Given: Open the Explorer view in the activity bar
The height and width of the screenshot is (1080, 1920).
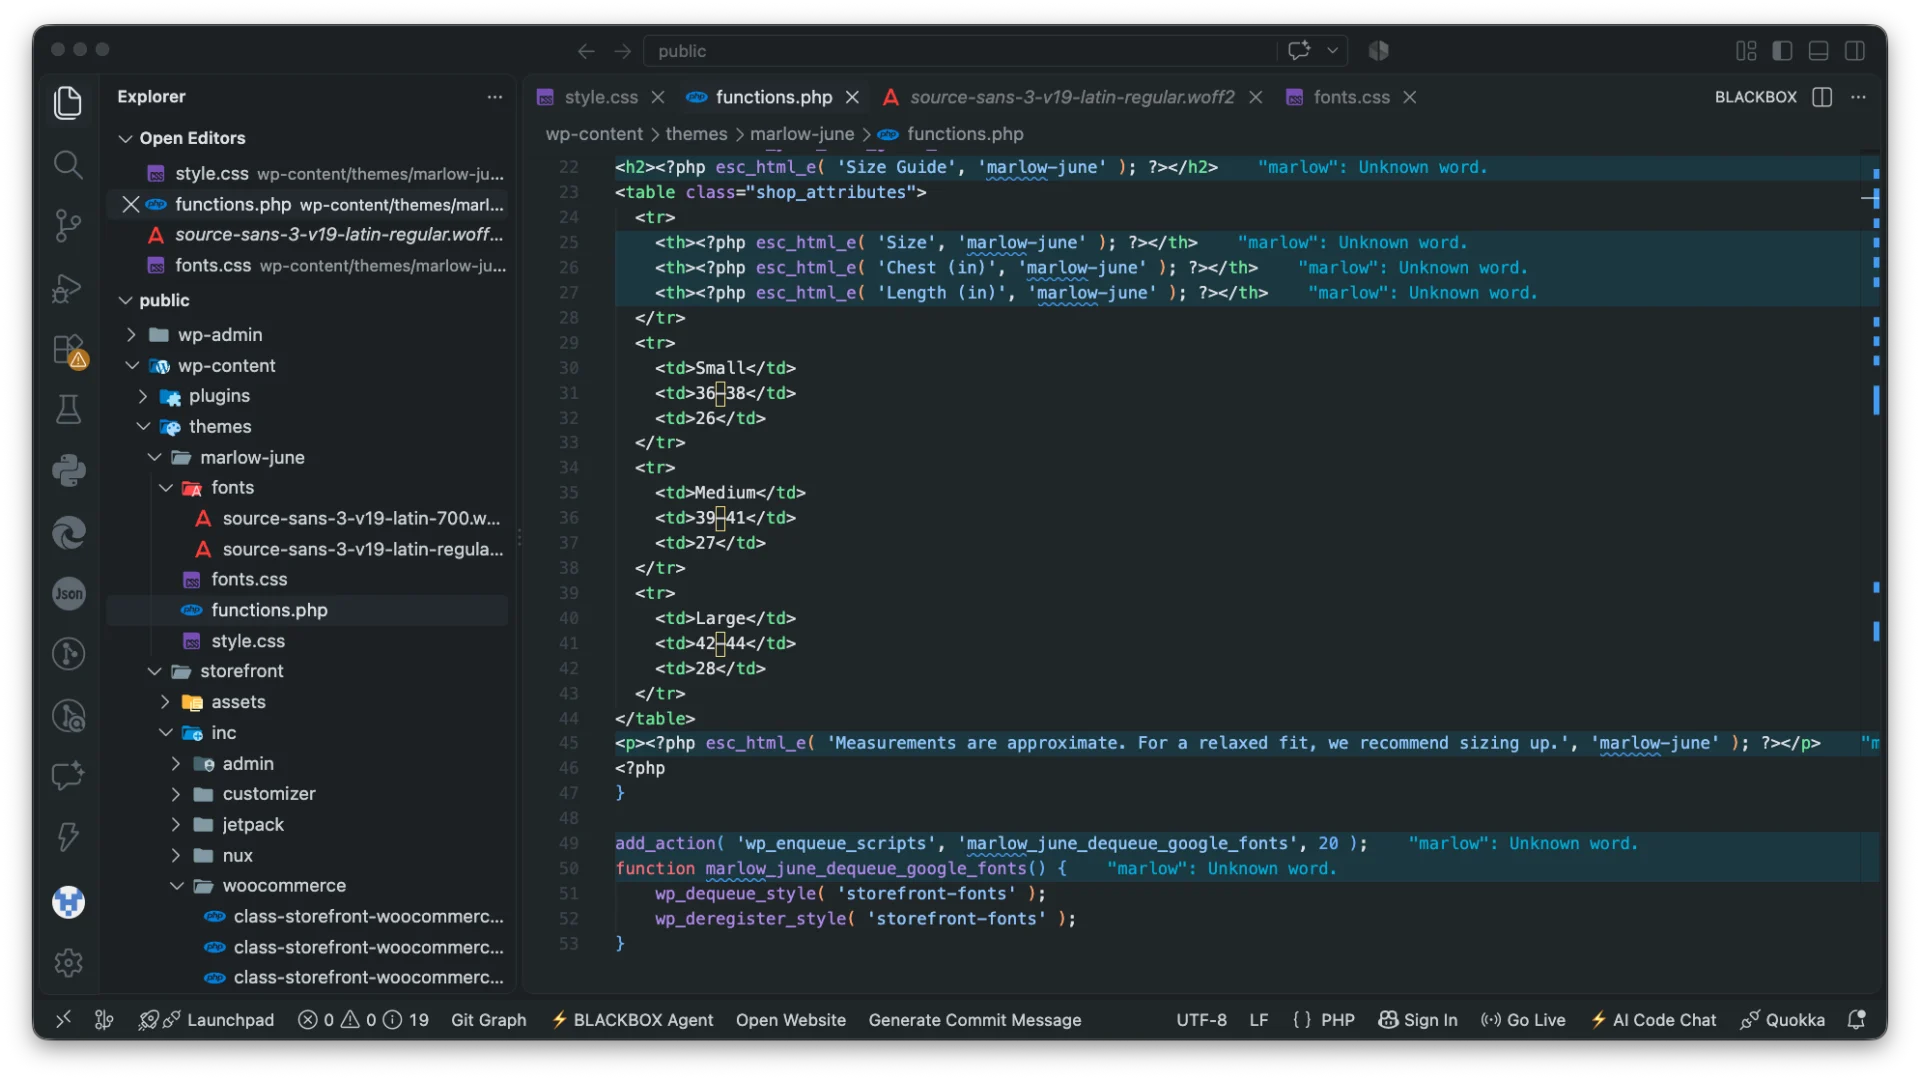Looking at the screenshot, I should (68, 102).
